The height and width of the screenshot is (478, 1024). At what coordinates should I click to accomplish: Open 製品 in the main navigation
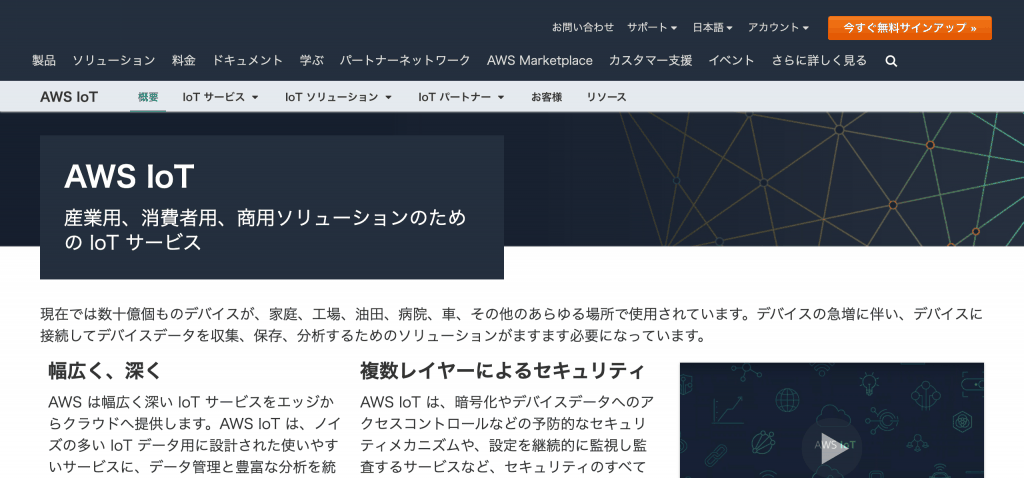[x=44, y=61]
